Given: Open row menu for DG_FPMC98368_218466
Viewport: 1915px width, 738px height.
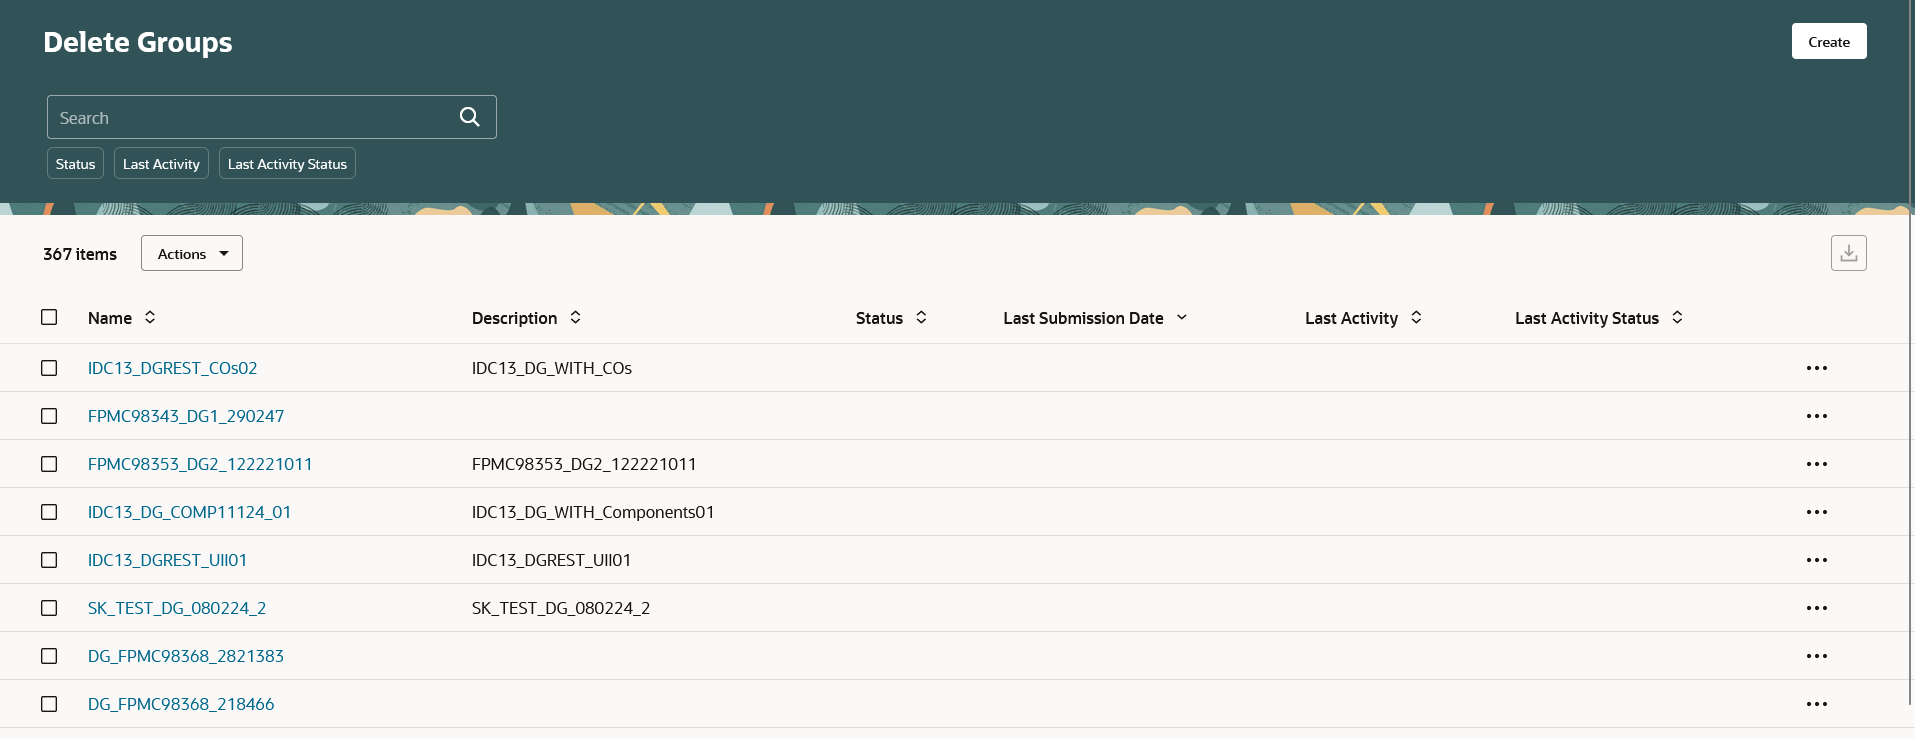Looking at the screenshot, I should tap(1817, 704).
